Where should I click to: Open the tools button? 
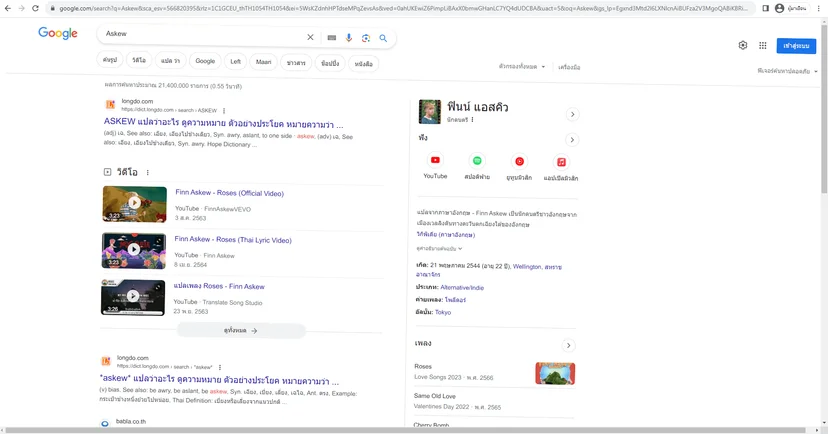[x=569, y=67]
